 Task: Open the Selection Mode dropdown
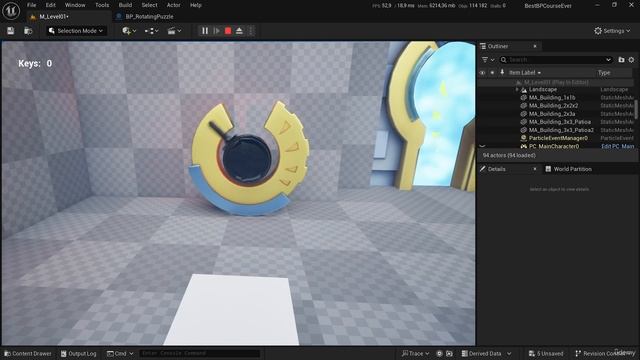[76, 31]
